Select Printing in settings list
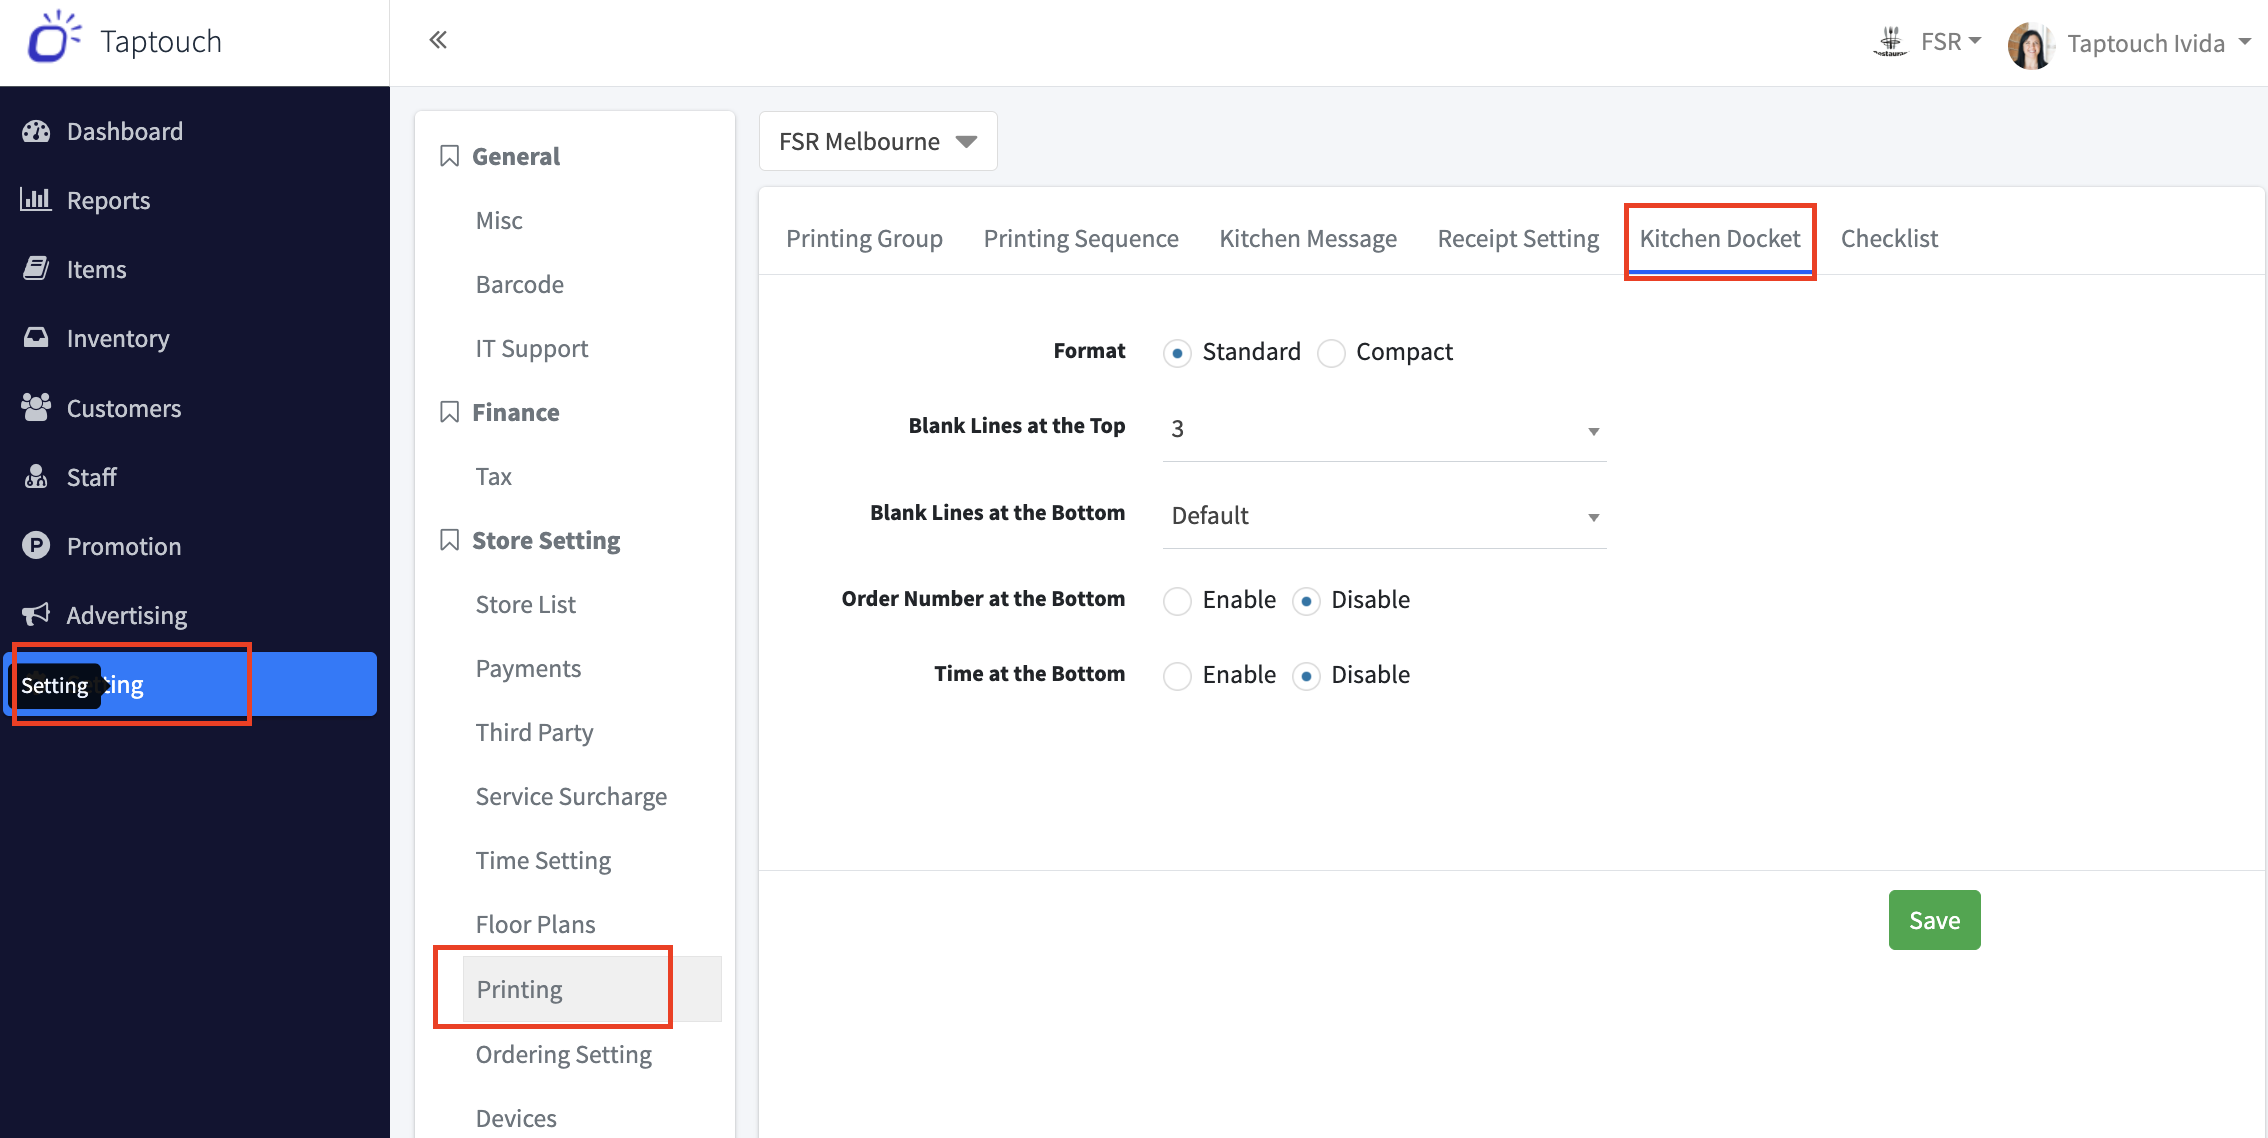This screenshot has height=1138, width=2268. click(x=592, y=988)
